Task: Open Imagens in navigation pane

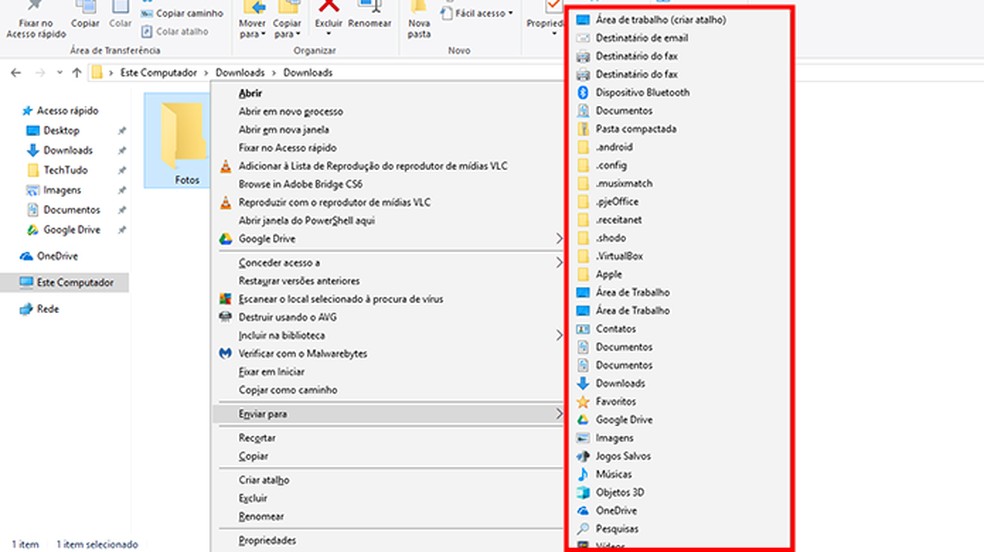Action: click(54, 190)
